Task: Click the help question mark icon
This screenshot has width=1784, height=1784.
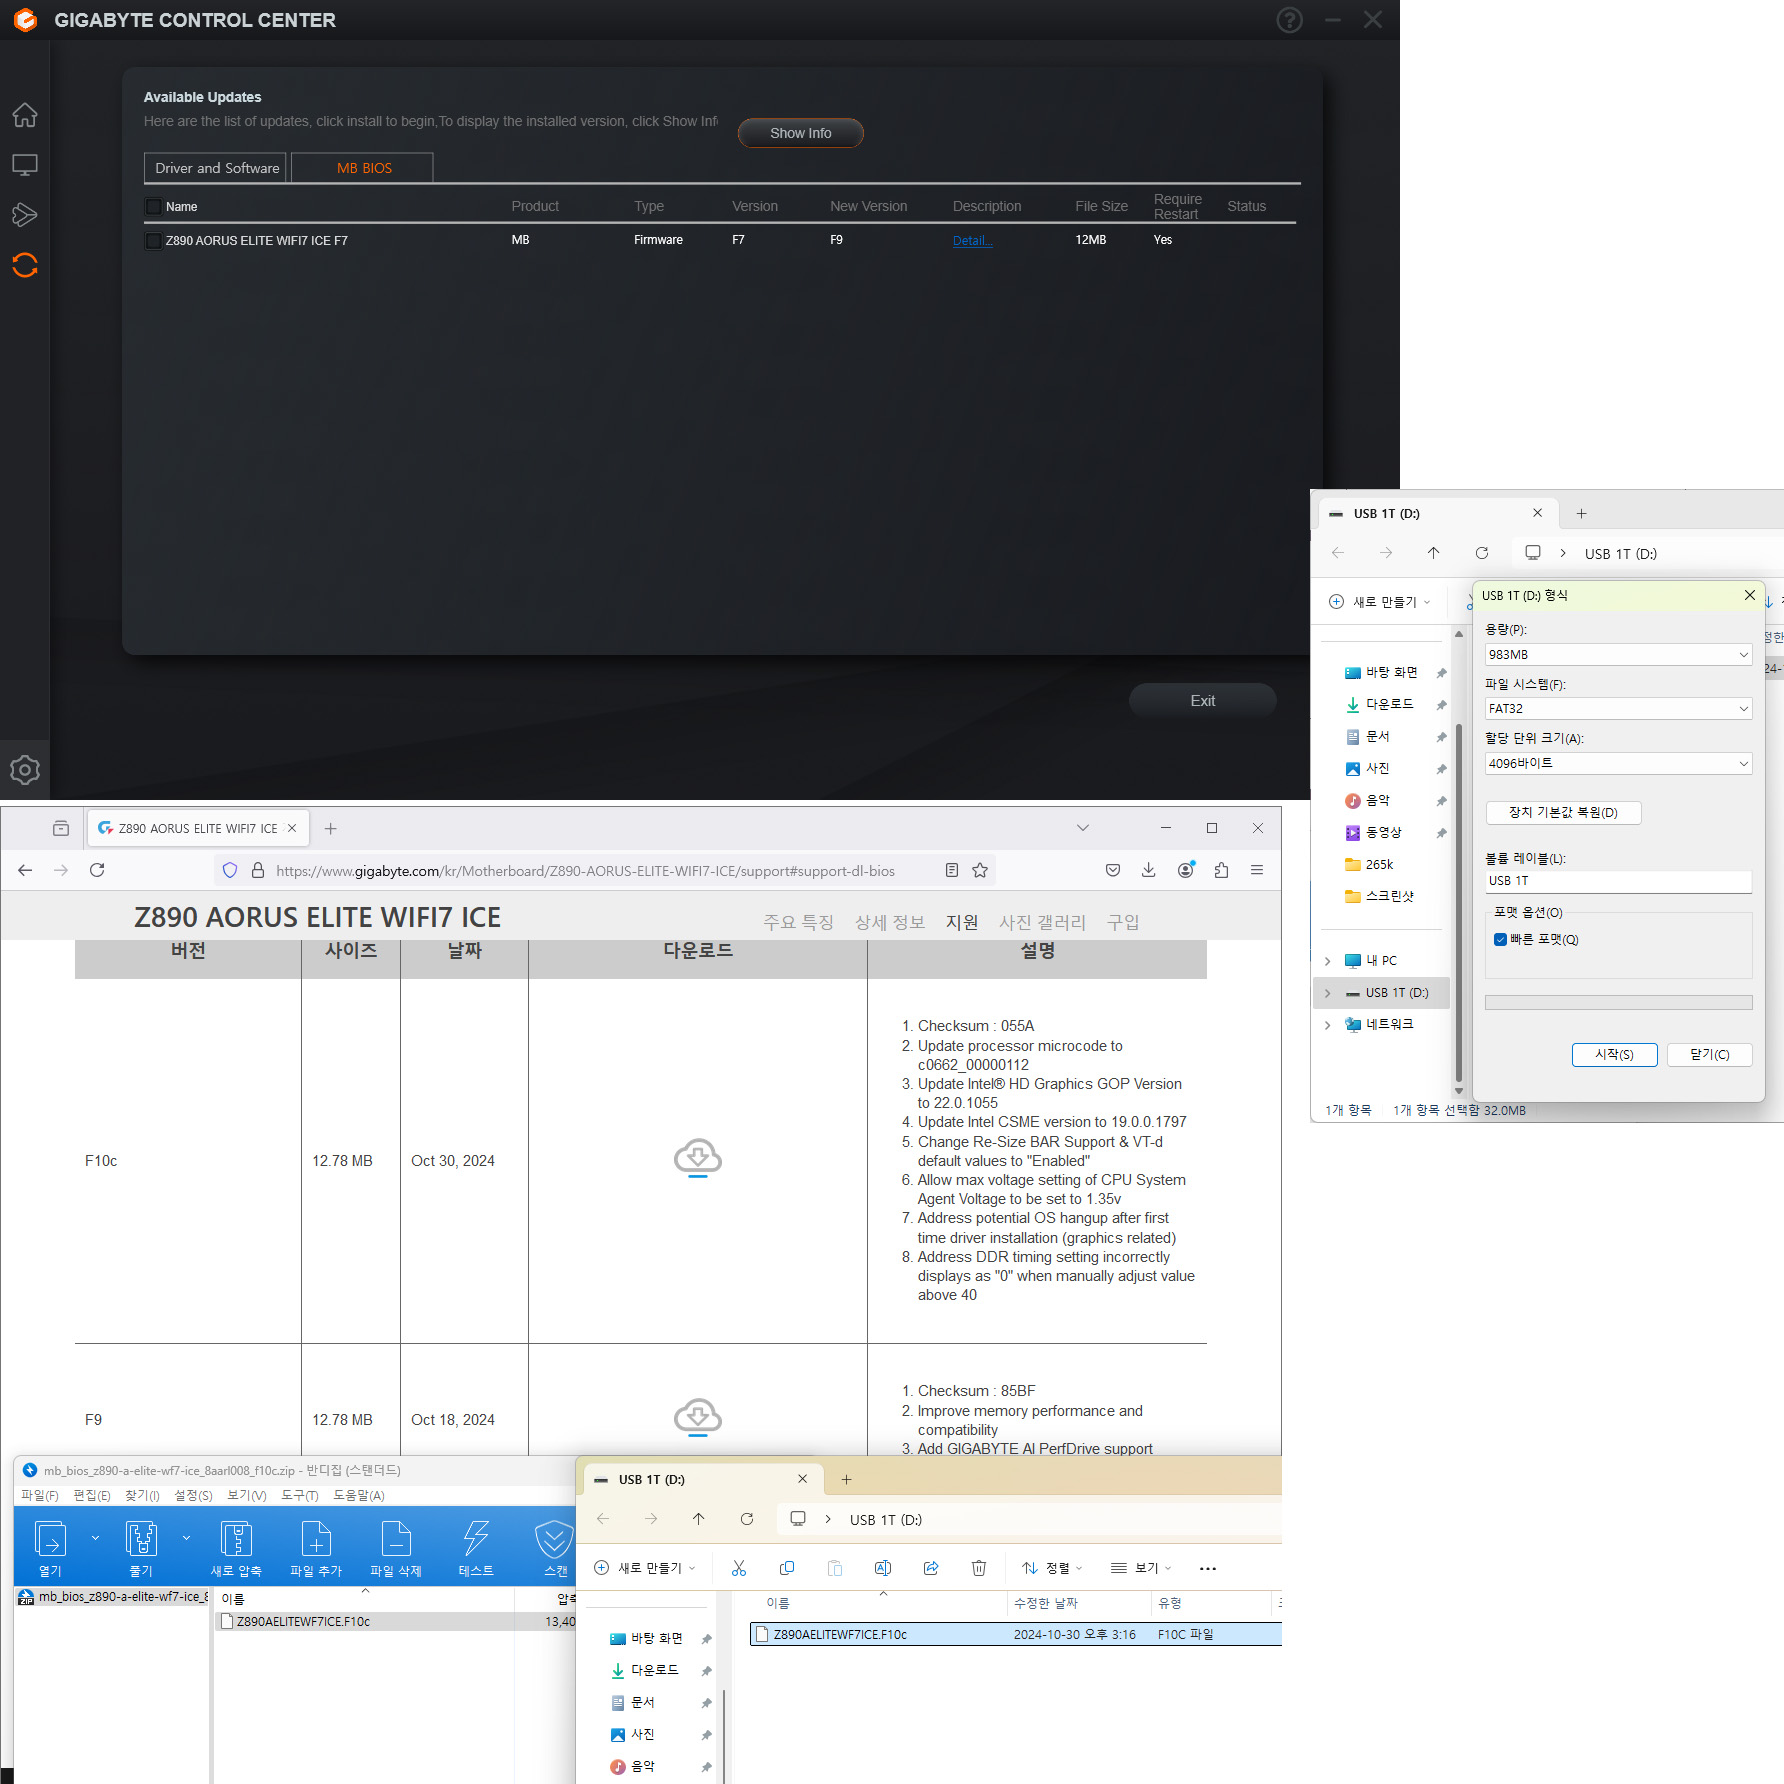Action: [x=1290, y=20]
